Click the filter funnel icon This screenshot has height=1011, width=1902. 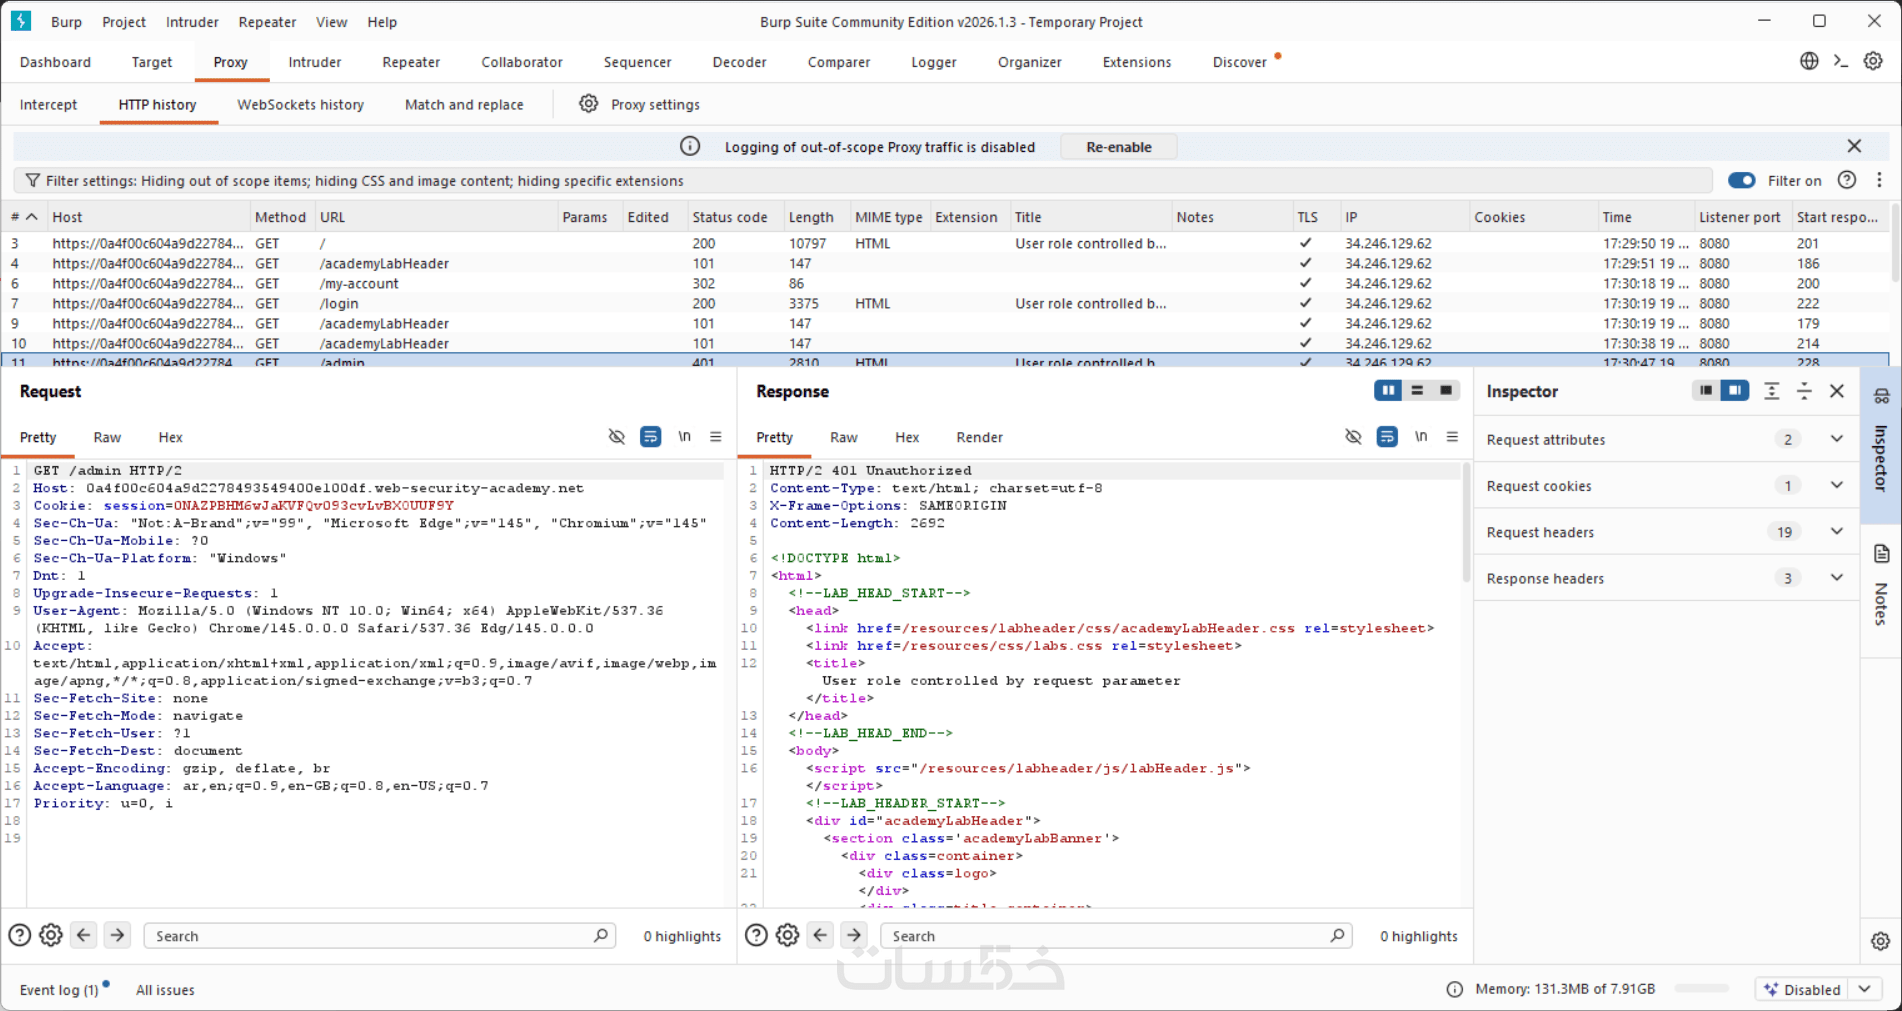33,181
